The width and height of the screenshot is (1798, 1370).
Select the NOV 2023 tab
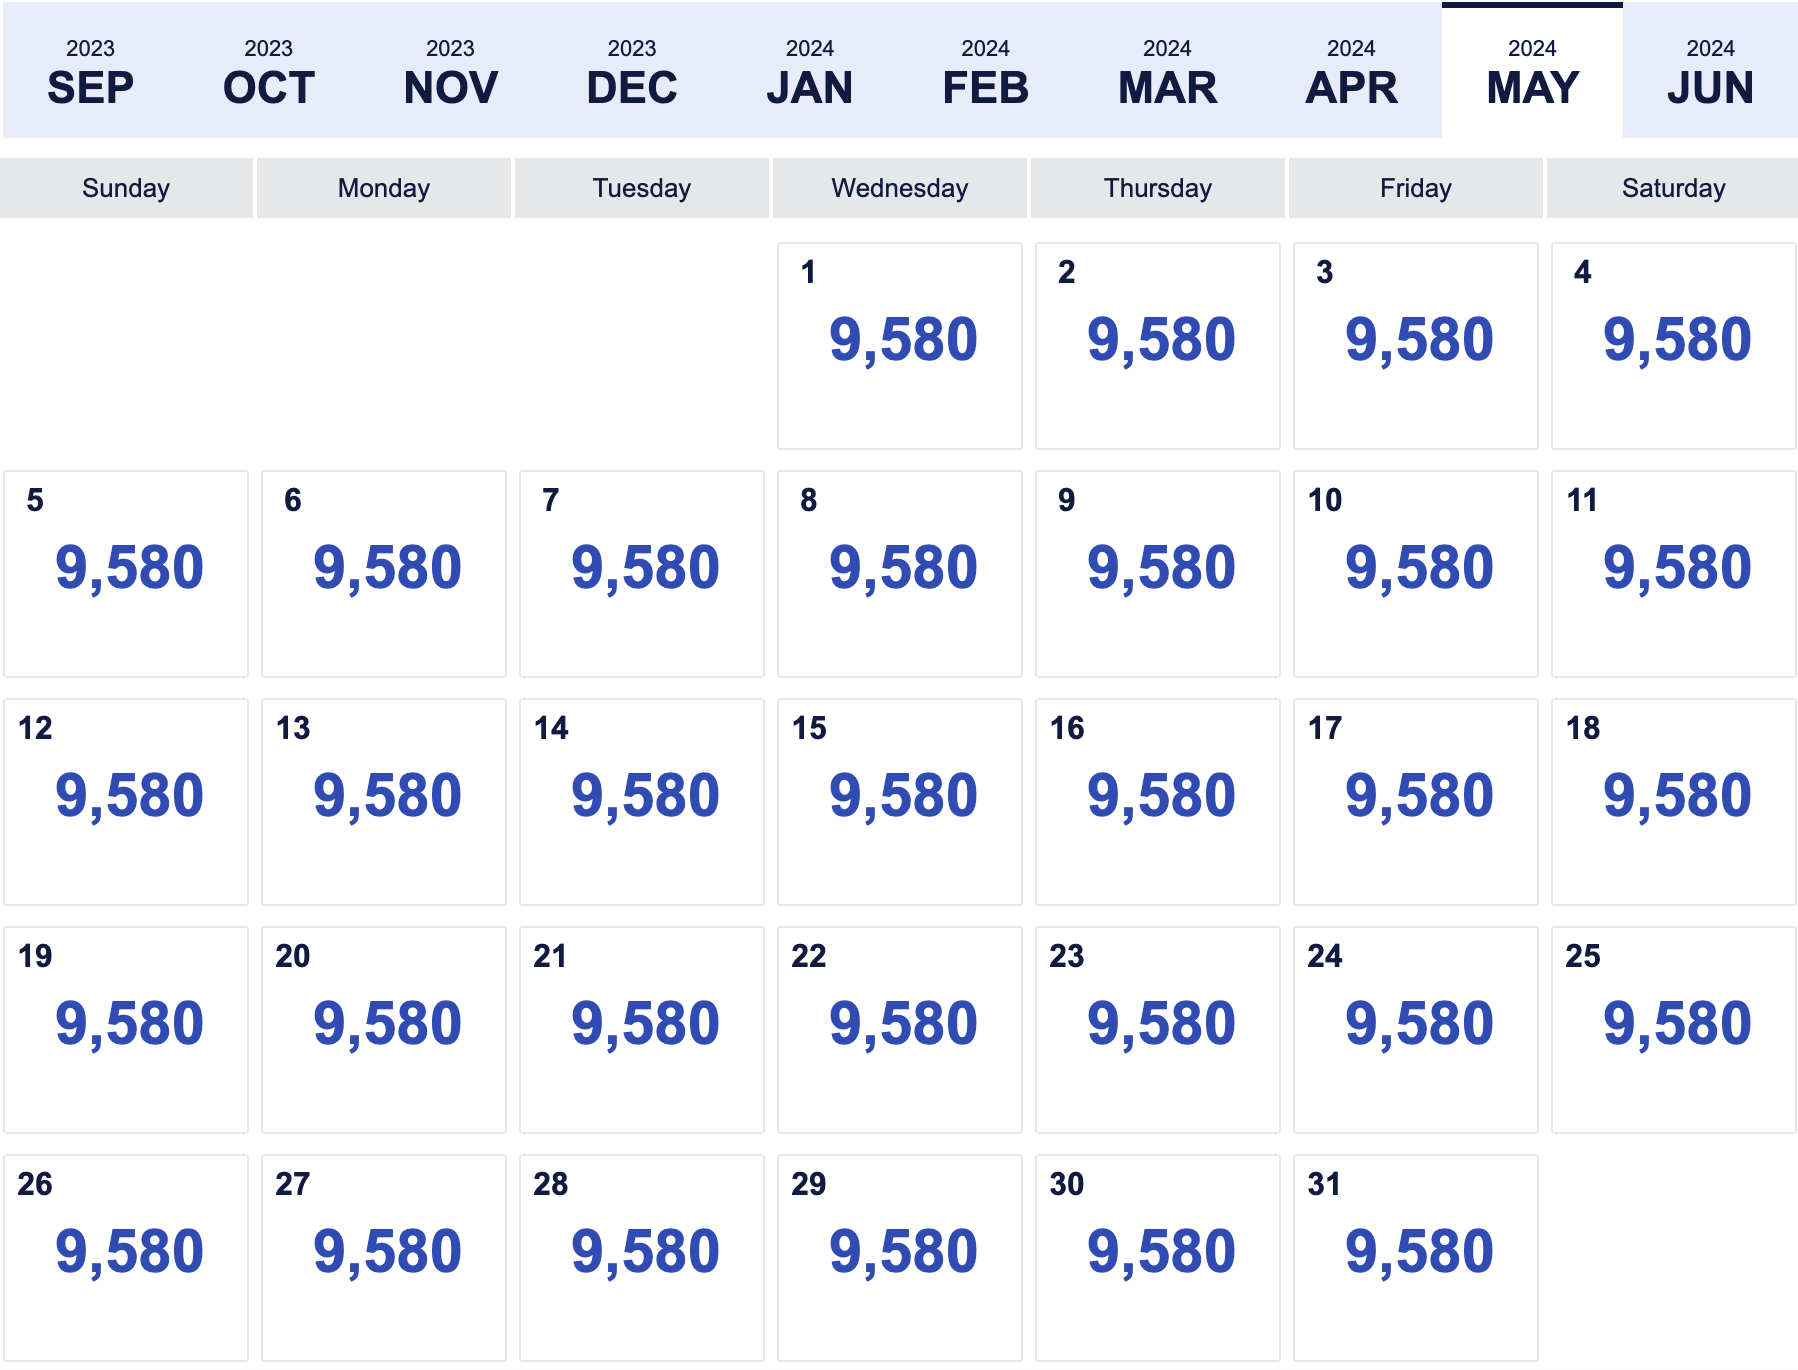click(x=450, y=72)
